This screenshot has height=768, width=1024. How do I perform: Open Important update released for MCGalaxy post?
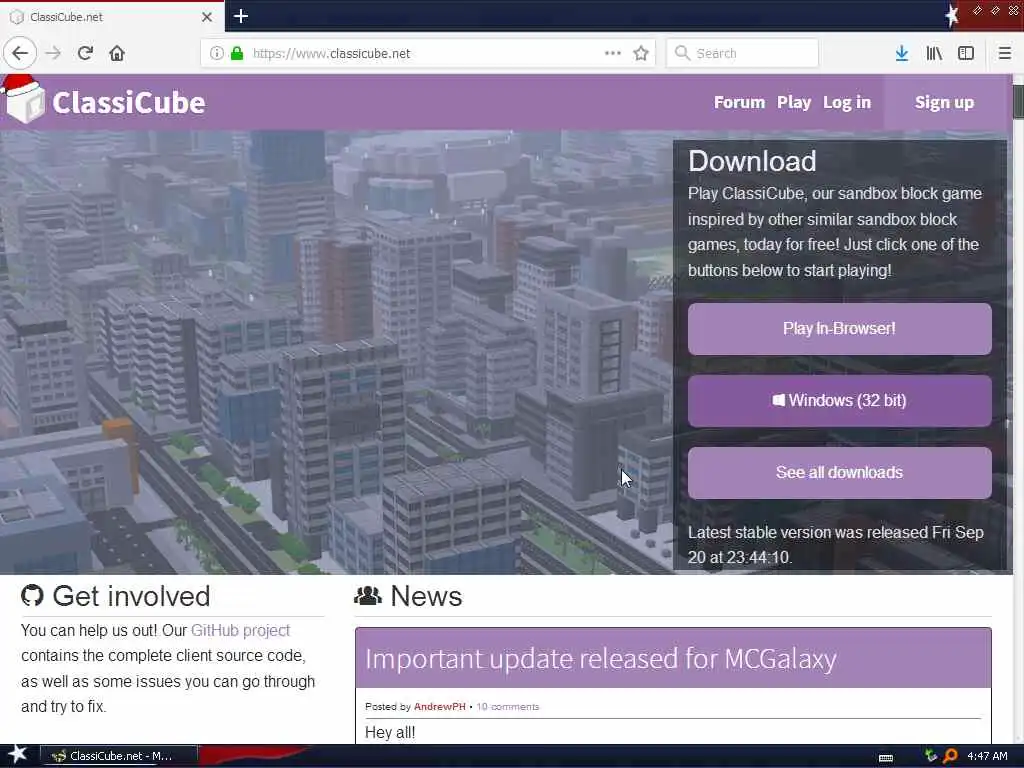pyautogui.click(x=600, y=658)
